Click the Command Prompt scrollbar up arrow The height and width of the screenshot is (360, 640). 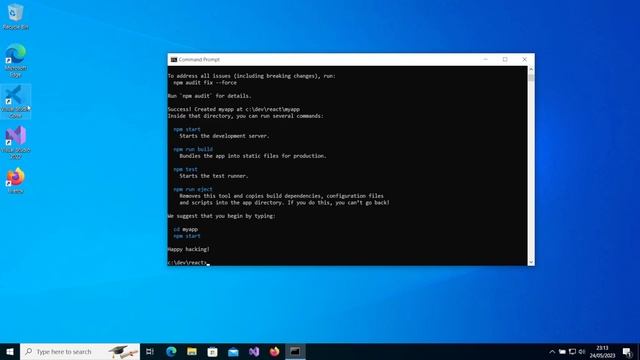pos(531,69)
